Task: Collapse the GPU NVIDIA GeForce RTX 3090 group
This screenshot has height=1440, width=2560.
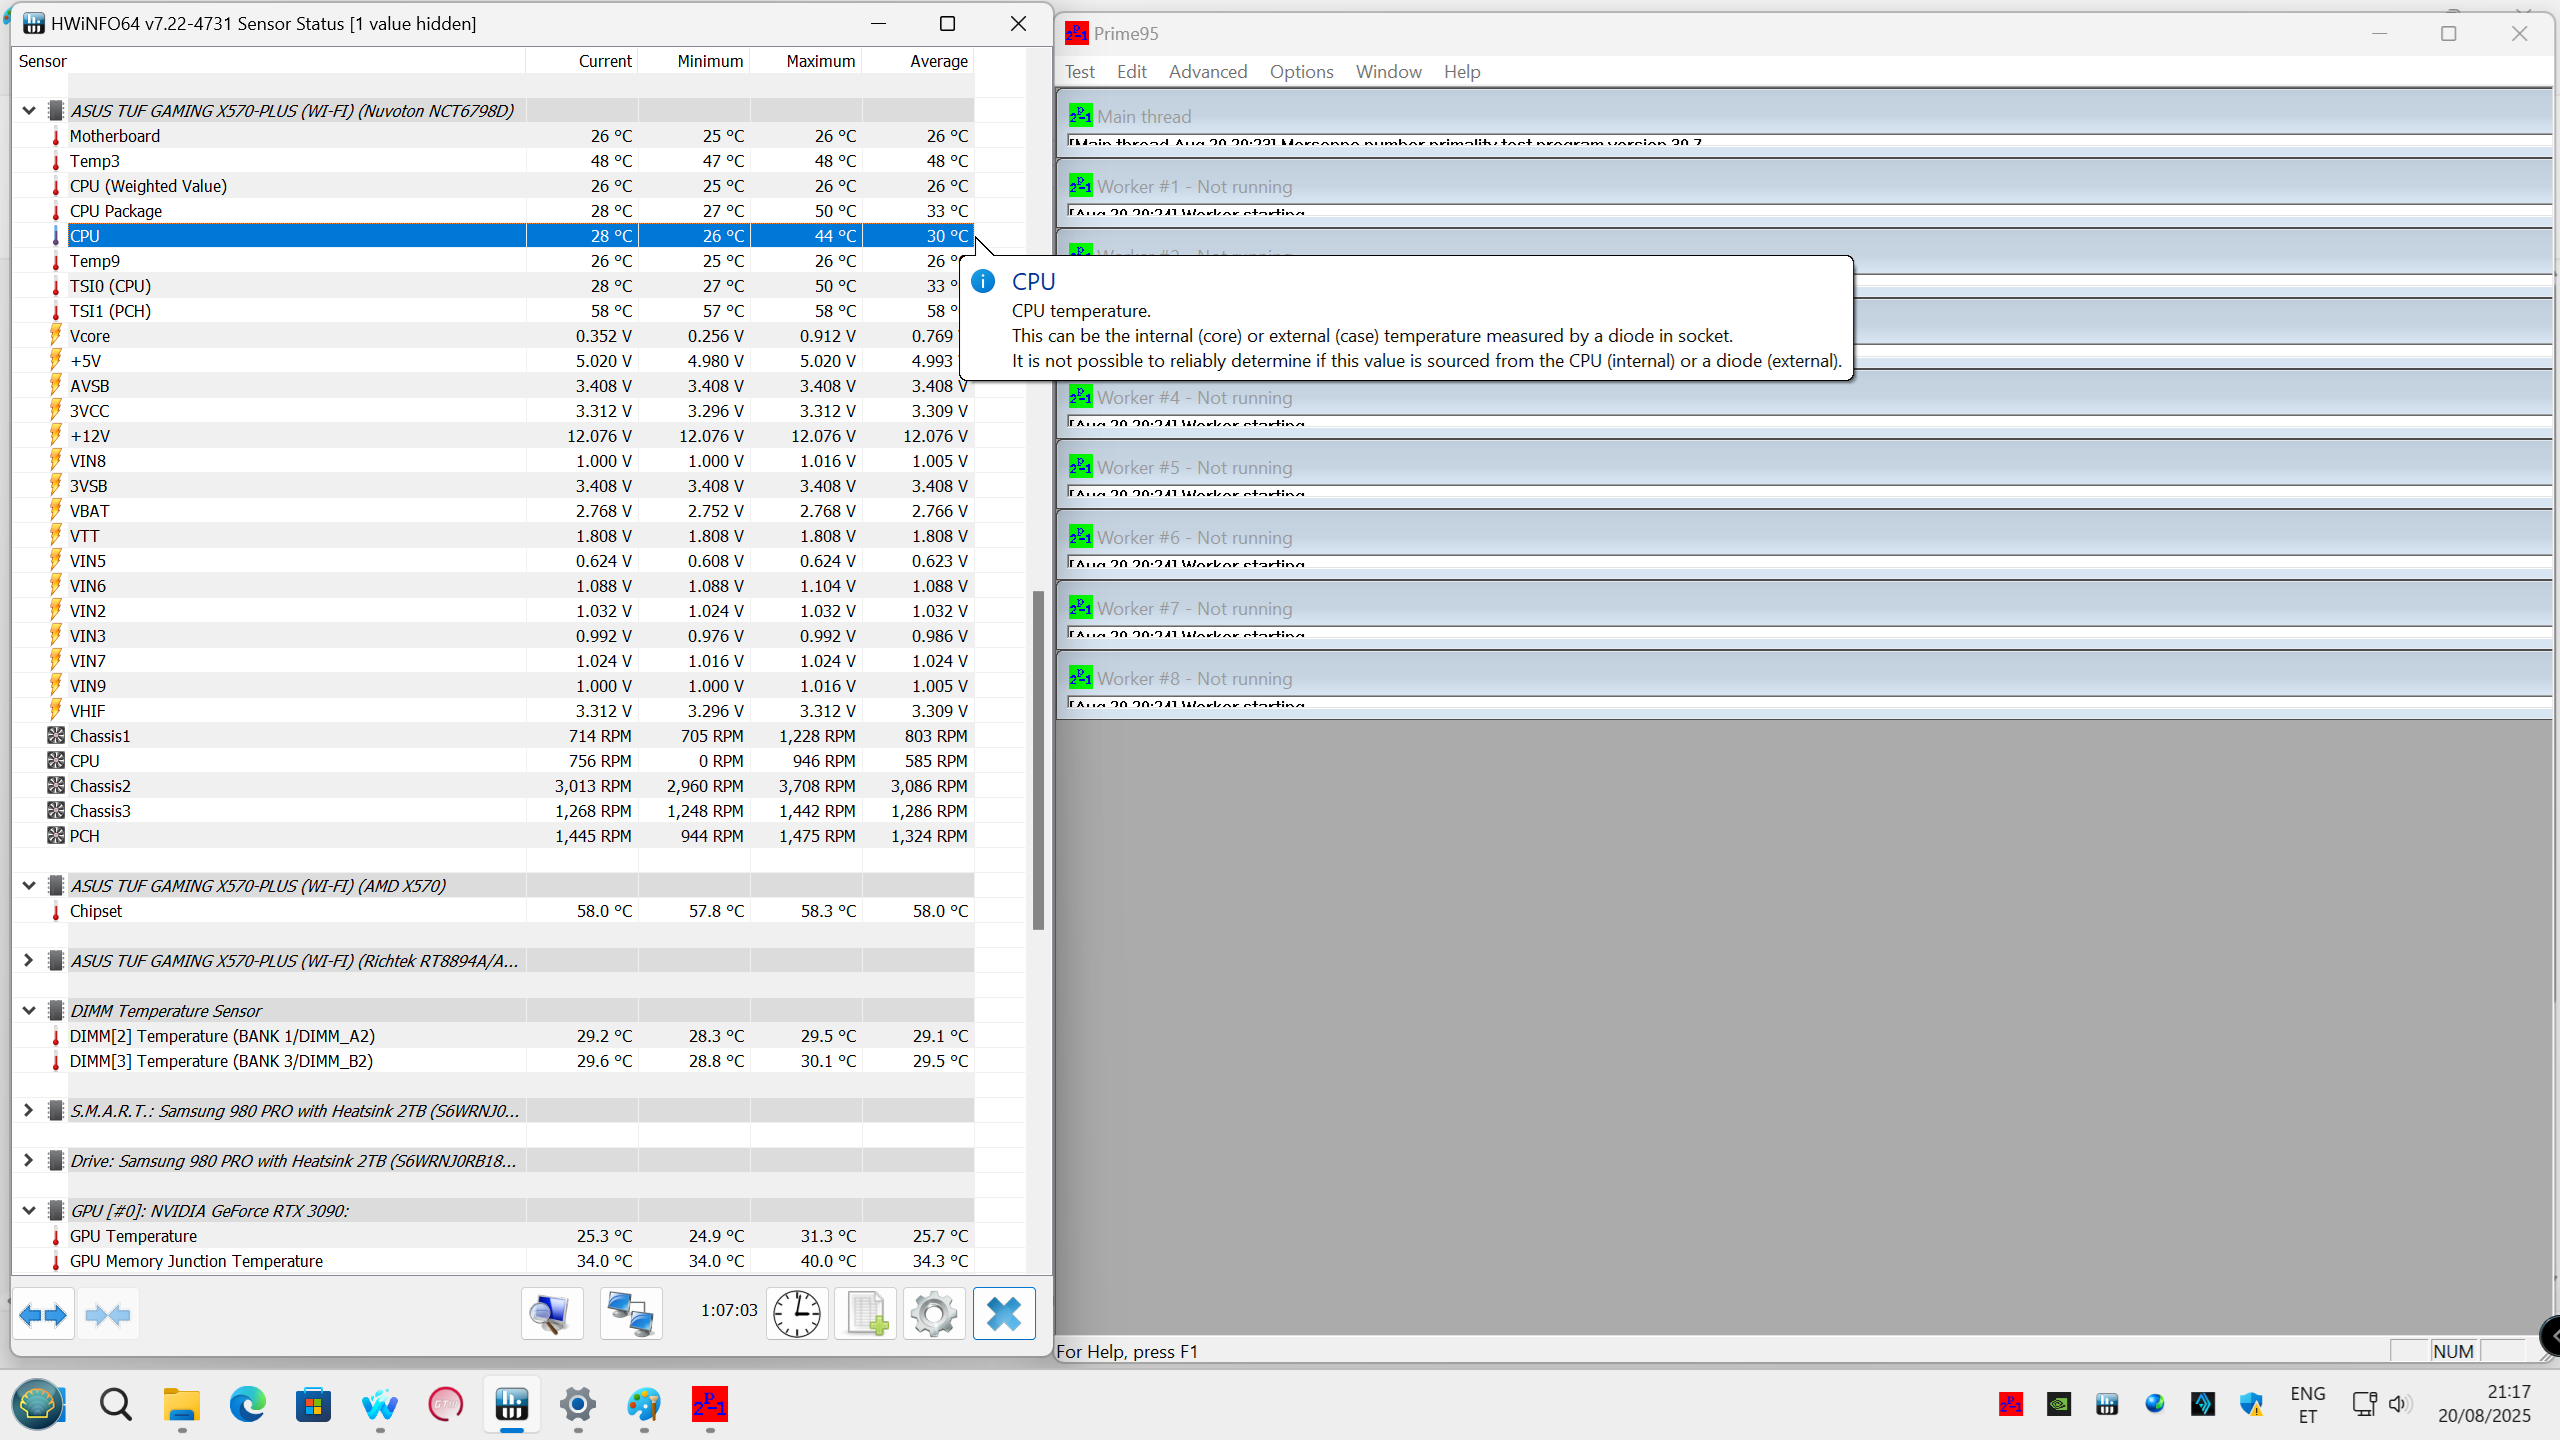Action: point(29,1211)
